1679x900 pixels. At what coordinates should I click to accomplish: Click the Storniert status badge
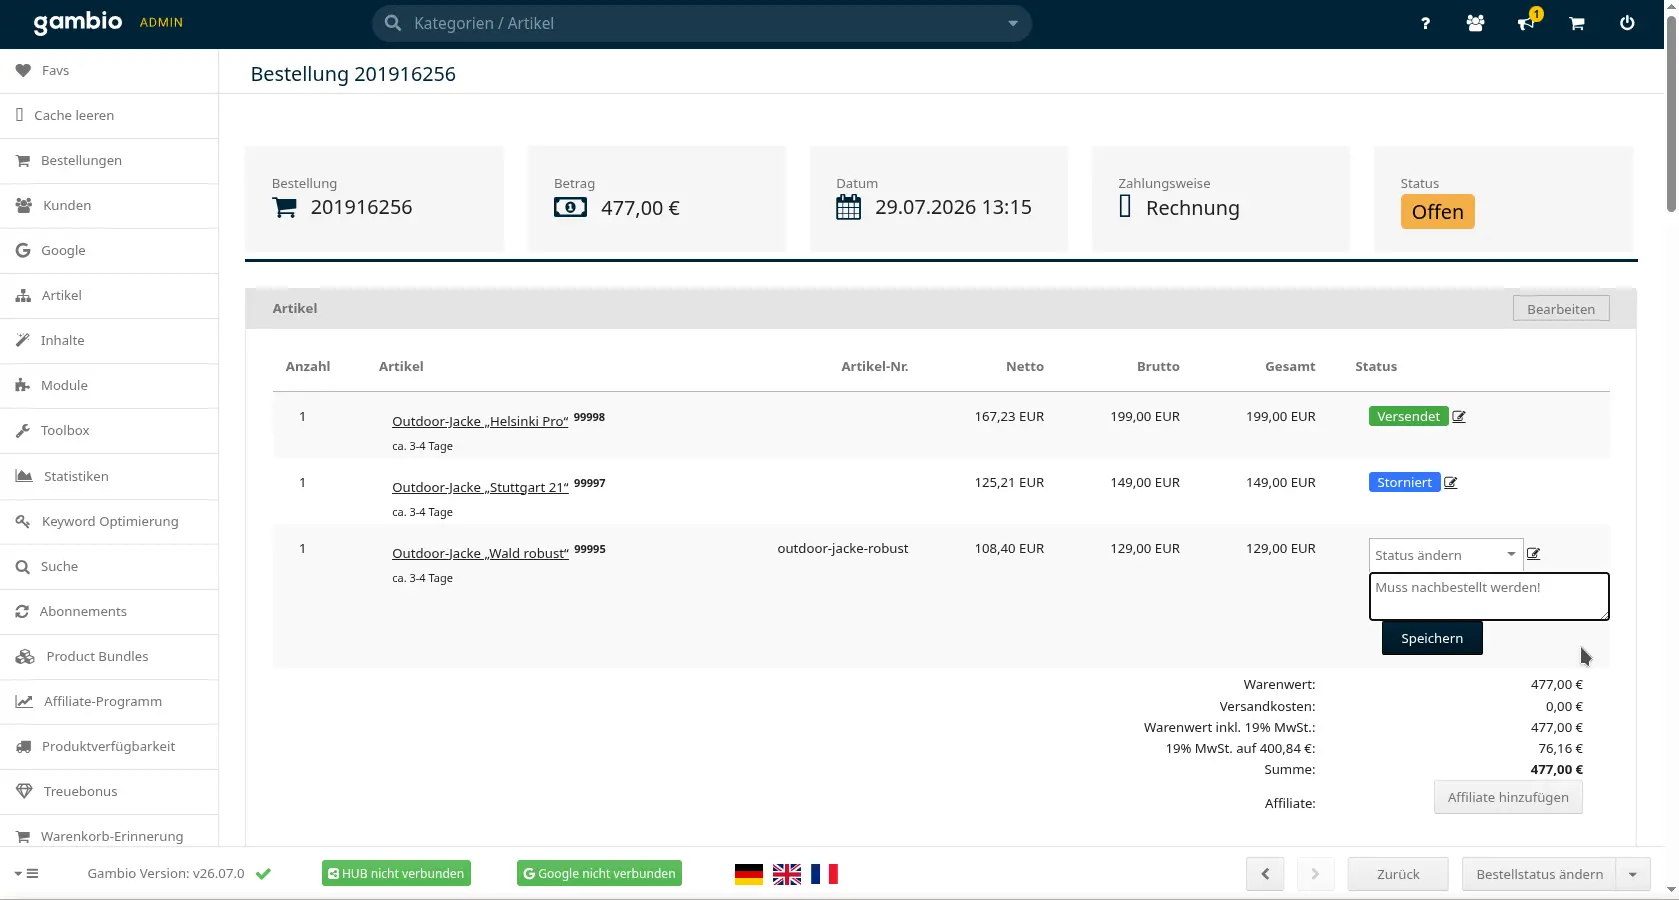(x=1404, y=483)
